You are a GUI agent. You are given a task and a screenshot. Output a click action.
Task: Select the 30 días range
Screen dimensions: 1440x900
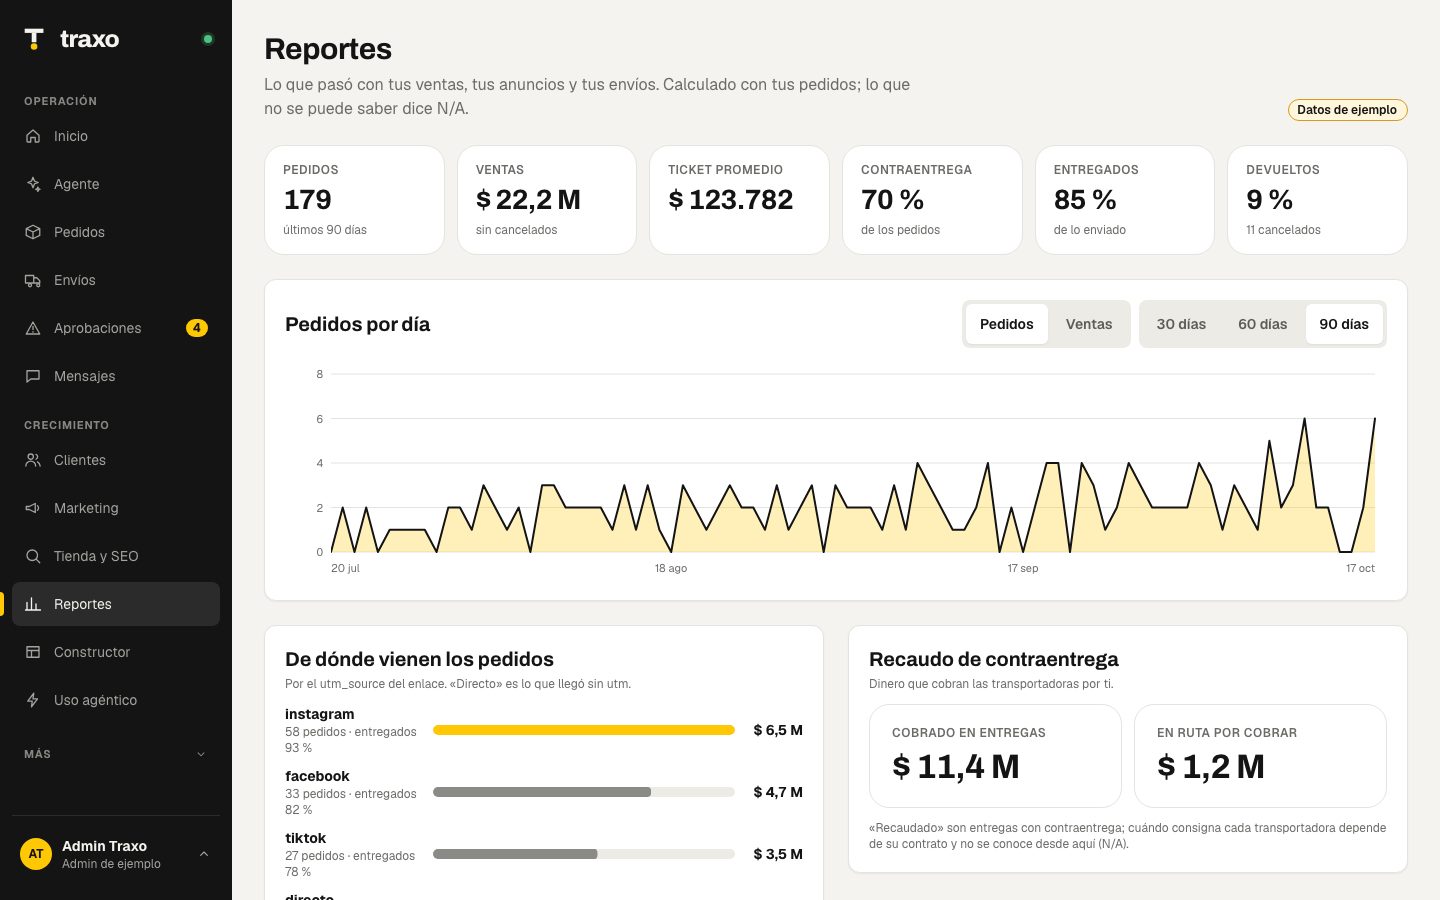1181,324
